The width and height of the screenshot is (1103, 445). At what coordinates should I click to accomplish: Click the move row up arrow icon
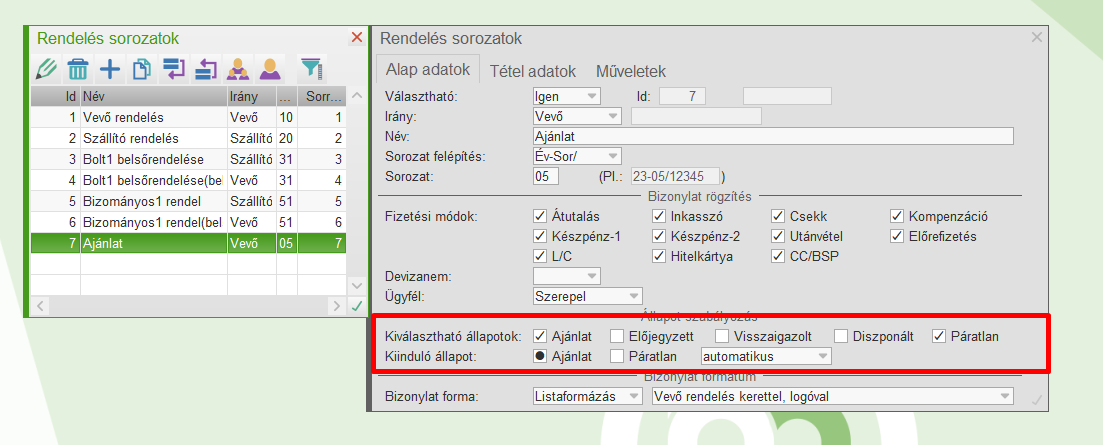(x=205, y=69)
